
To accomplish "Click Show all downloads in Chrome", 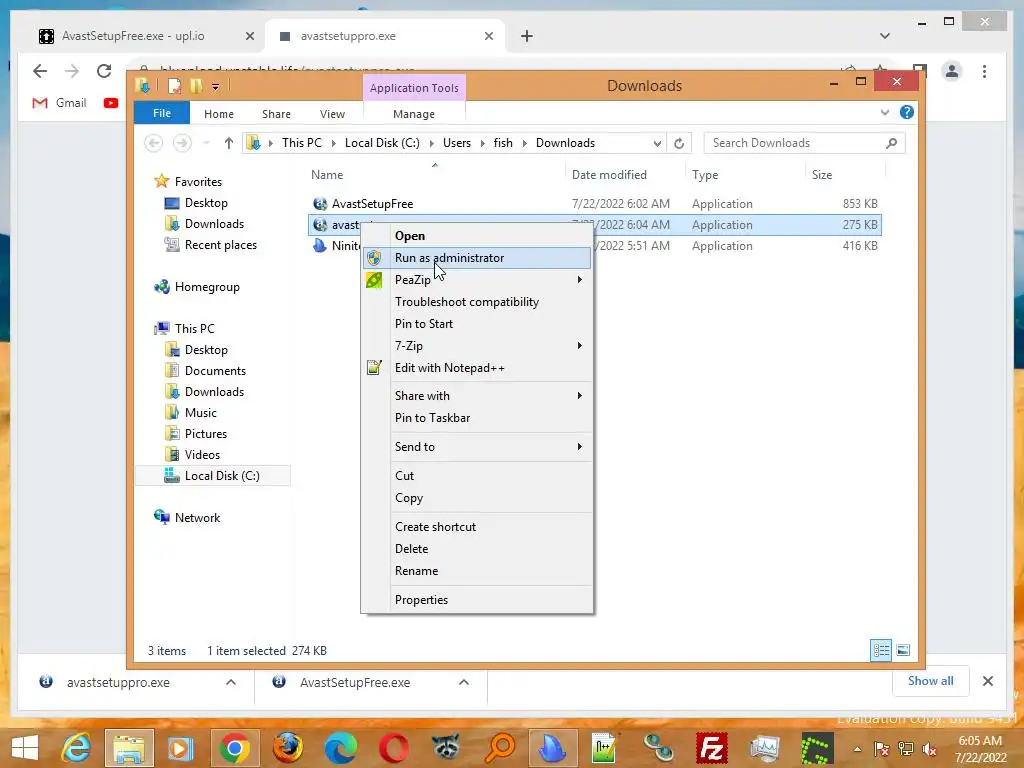I will point(931,681).
